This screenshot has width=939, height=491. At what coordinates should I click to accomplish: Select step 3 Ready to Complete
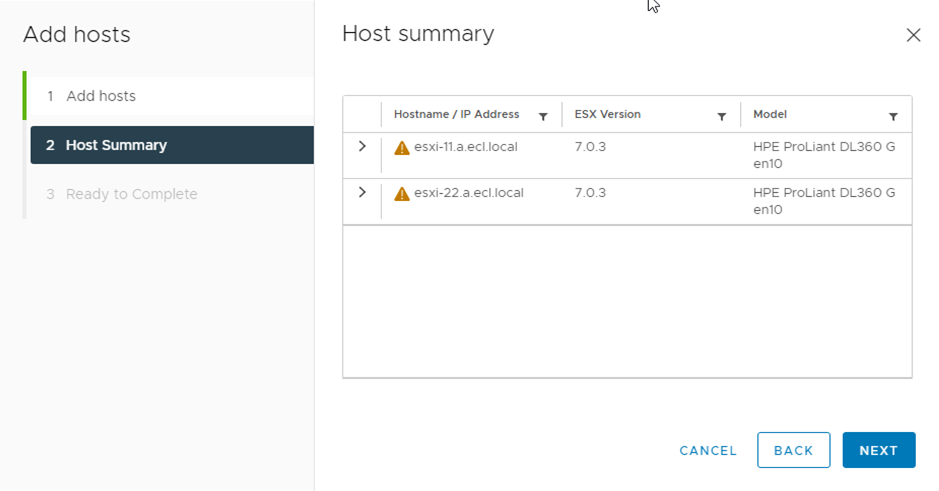(131, 194)
